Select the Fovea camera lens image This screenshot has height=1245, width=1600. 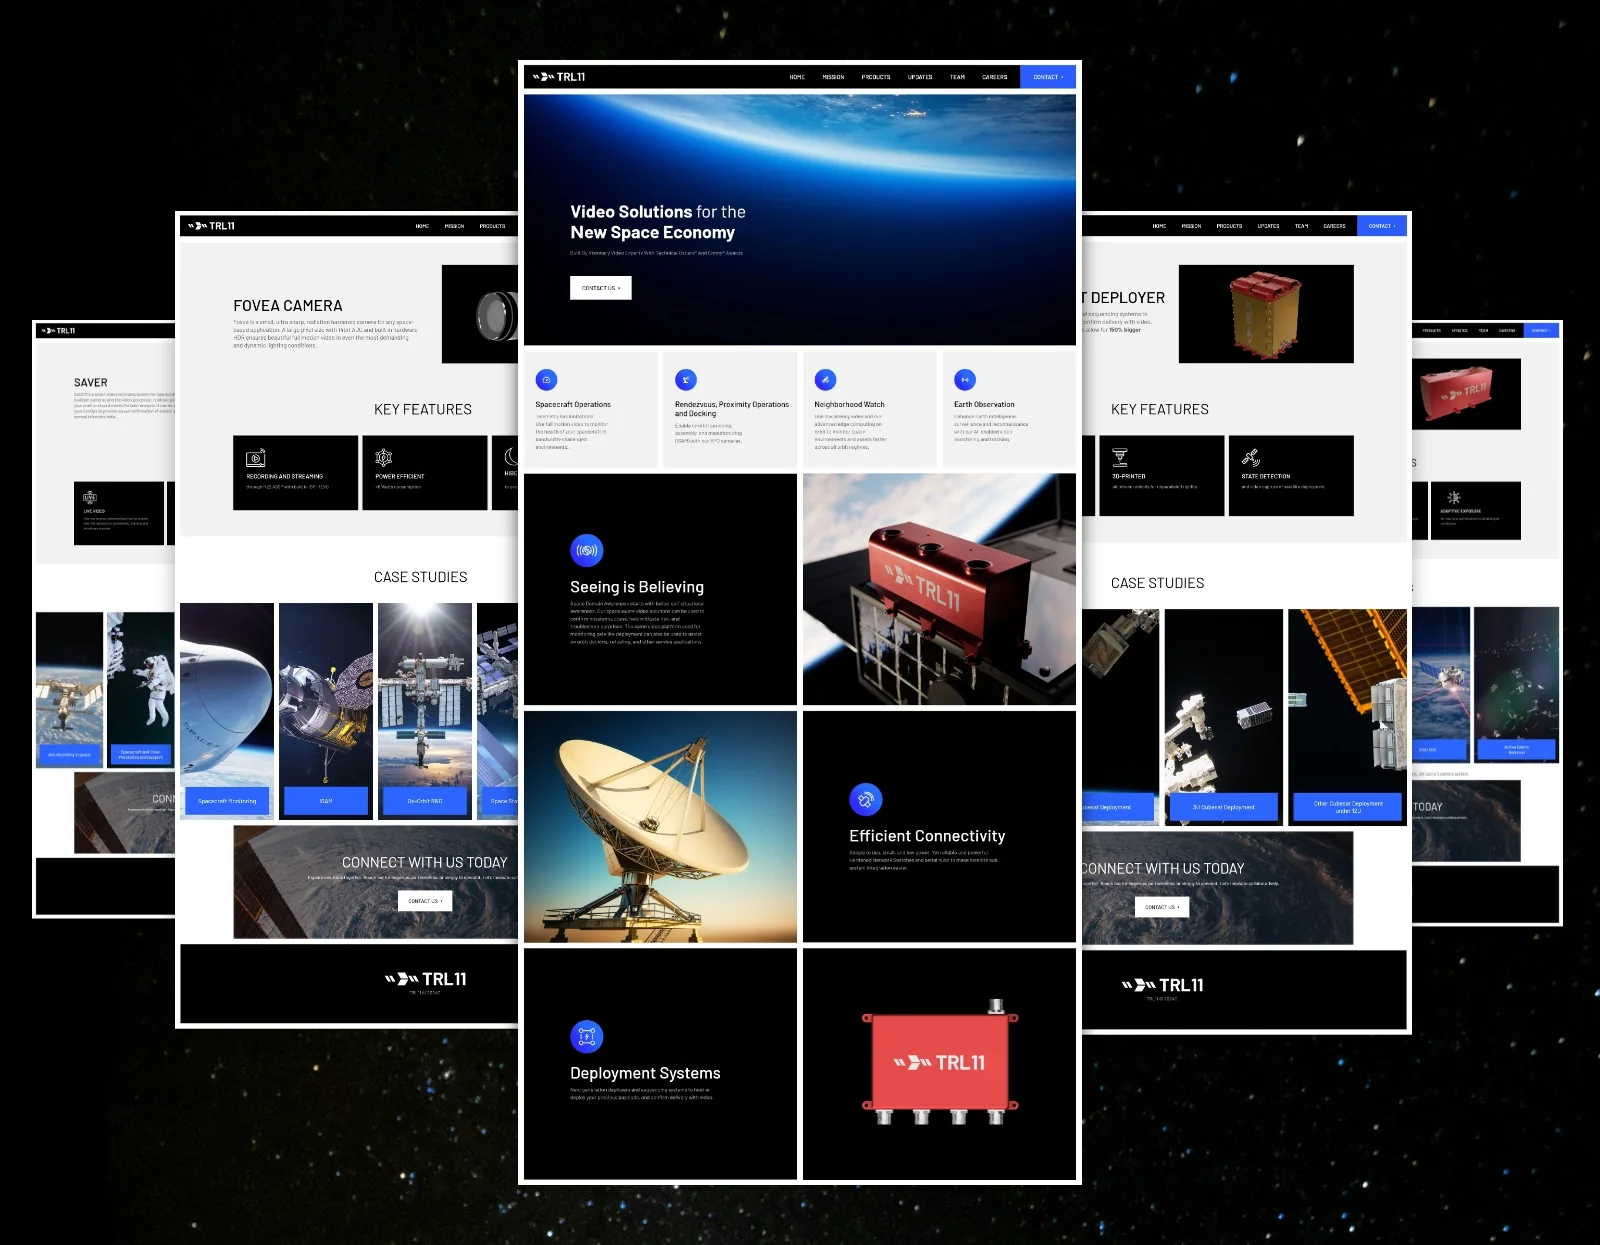(480, 314)
